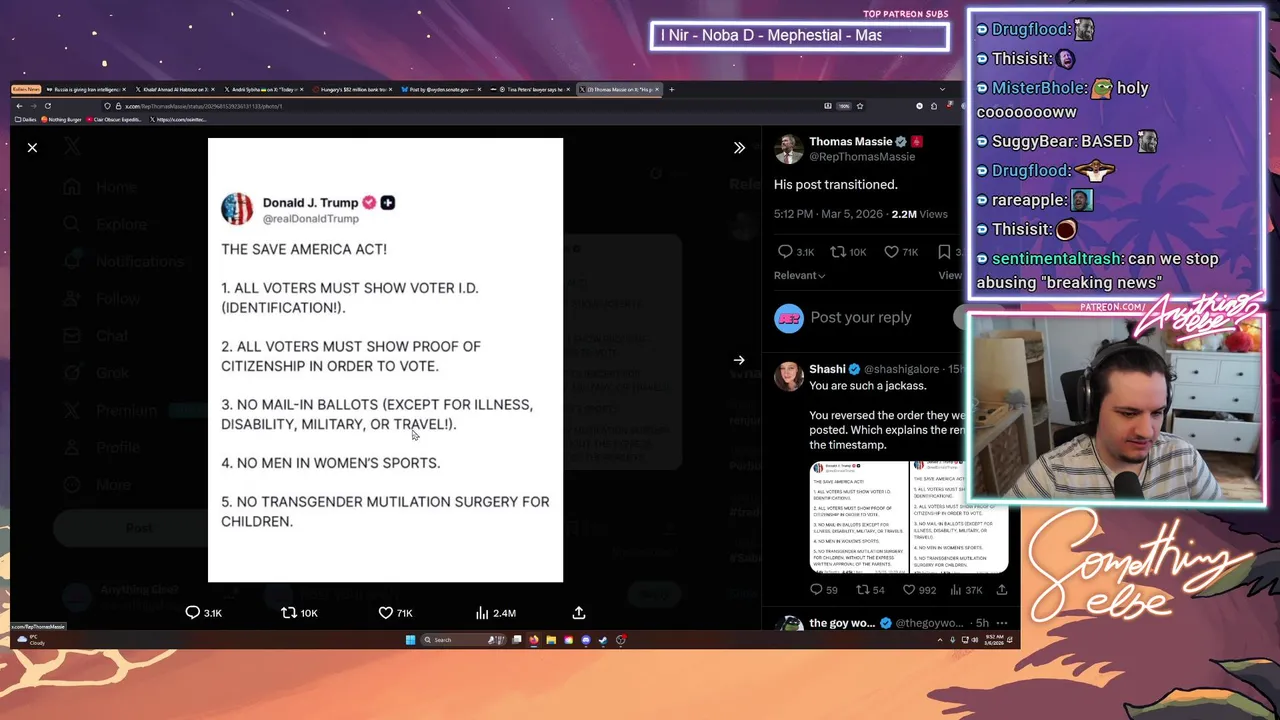The height and width of the screenshot is (720, 1280).
Task: Open @shashigalore handle link
Action: pos(901,370)
